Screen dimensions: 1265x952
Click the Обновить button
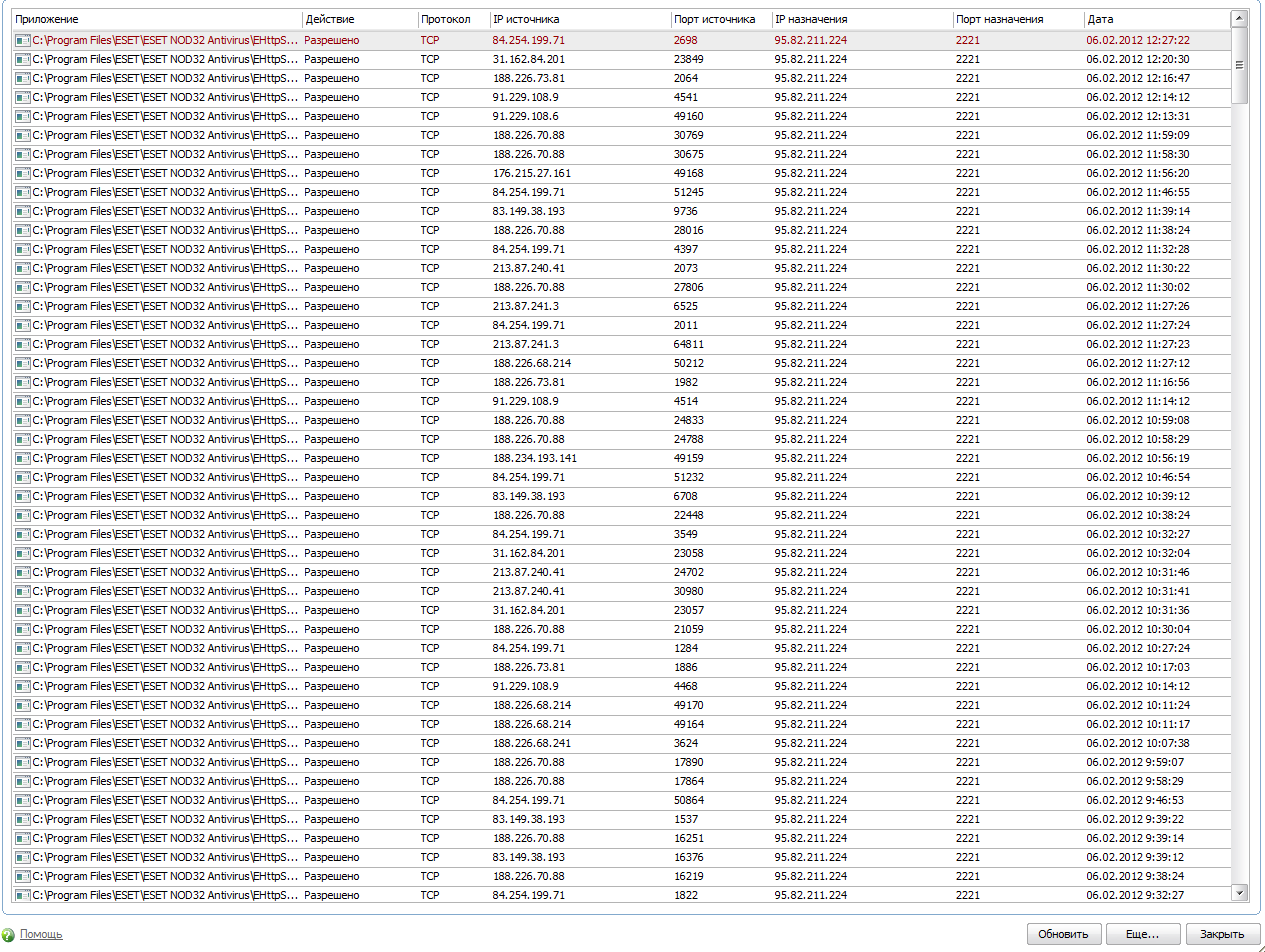click(x=1064, y=934)
